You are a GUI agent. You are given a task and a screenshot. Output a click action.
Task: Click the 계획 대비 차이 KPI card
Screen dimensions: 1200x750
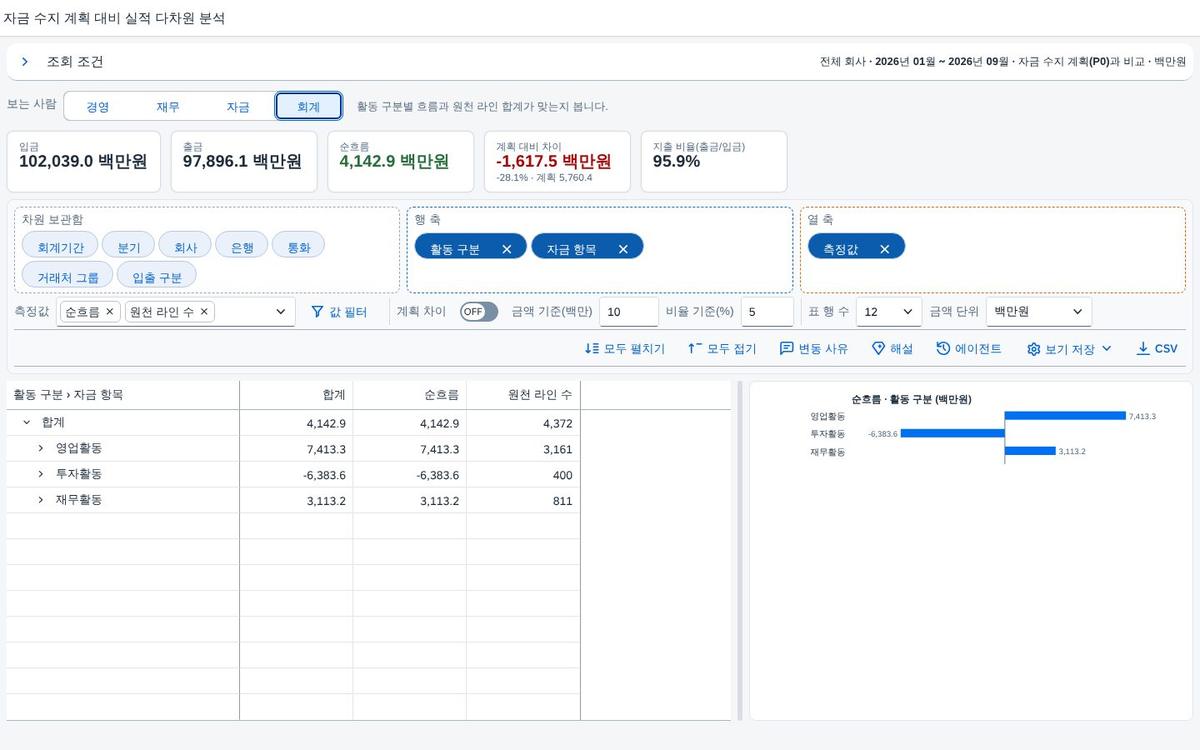557,162
